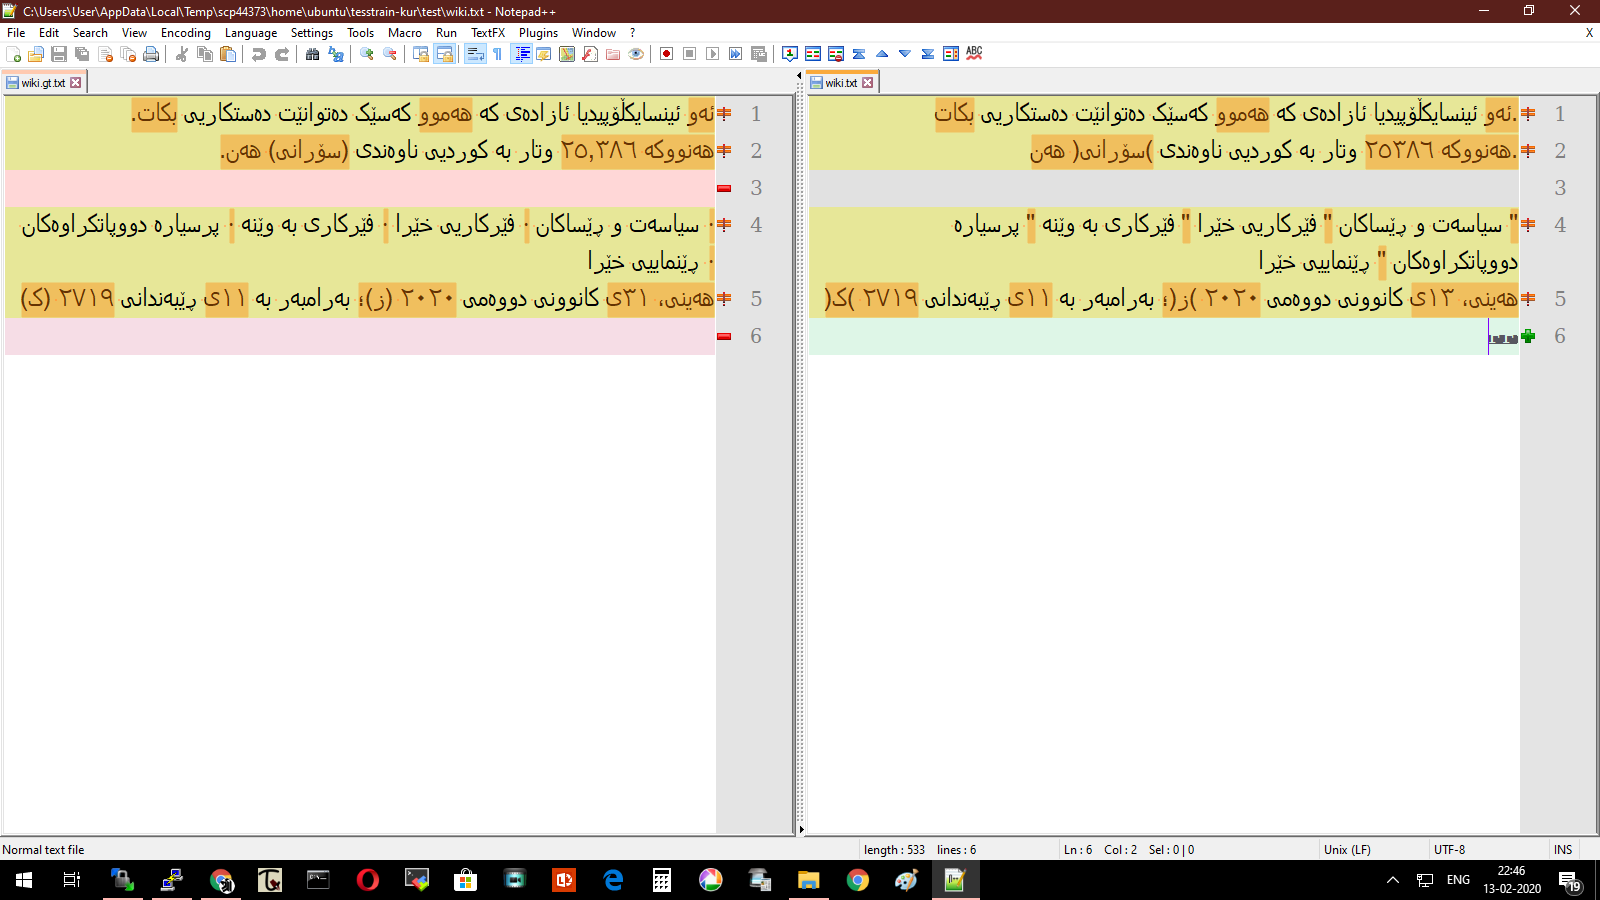1600x900 pixels.
Task: Save all open documents with Save All icon
Action: click(80, 54)
